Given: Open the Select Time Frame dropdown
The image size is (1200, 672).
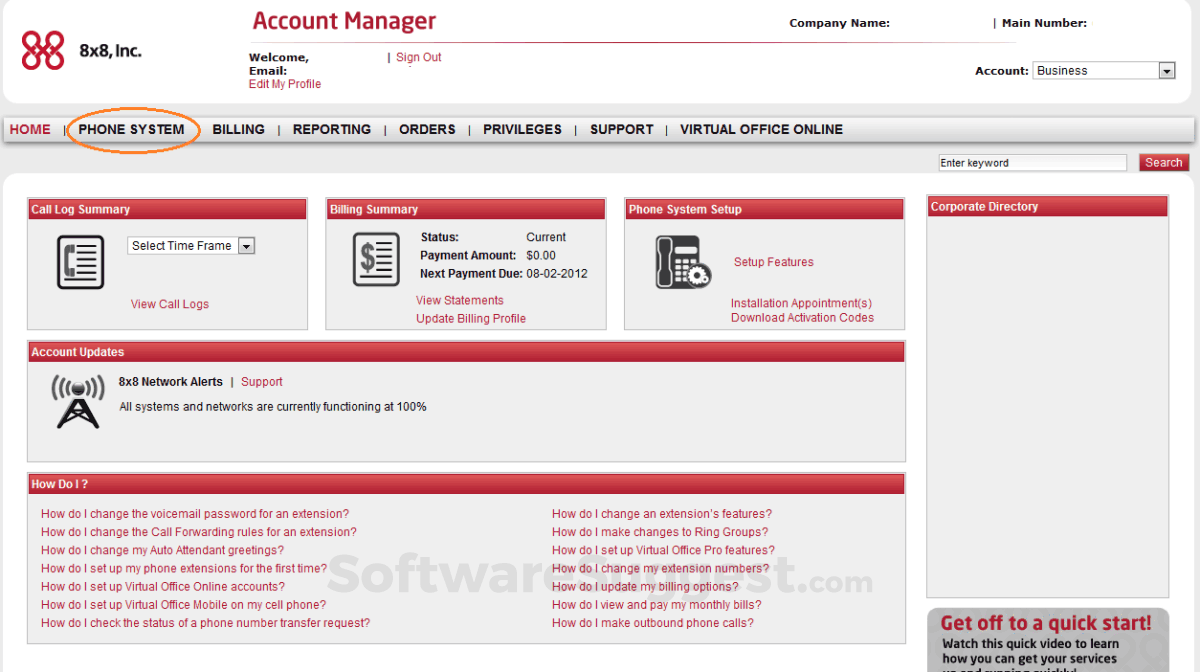Looking at the screenshot, I should 192,246.
